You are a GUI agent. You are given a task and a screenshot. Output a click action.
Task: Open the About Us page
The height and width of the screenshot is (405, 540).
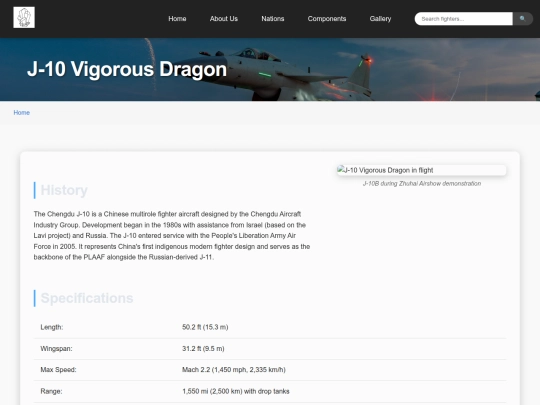point(224,19)
